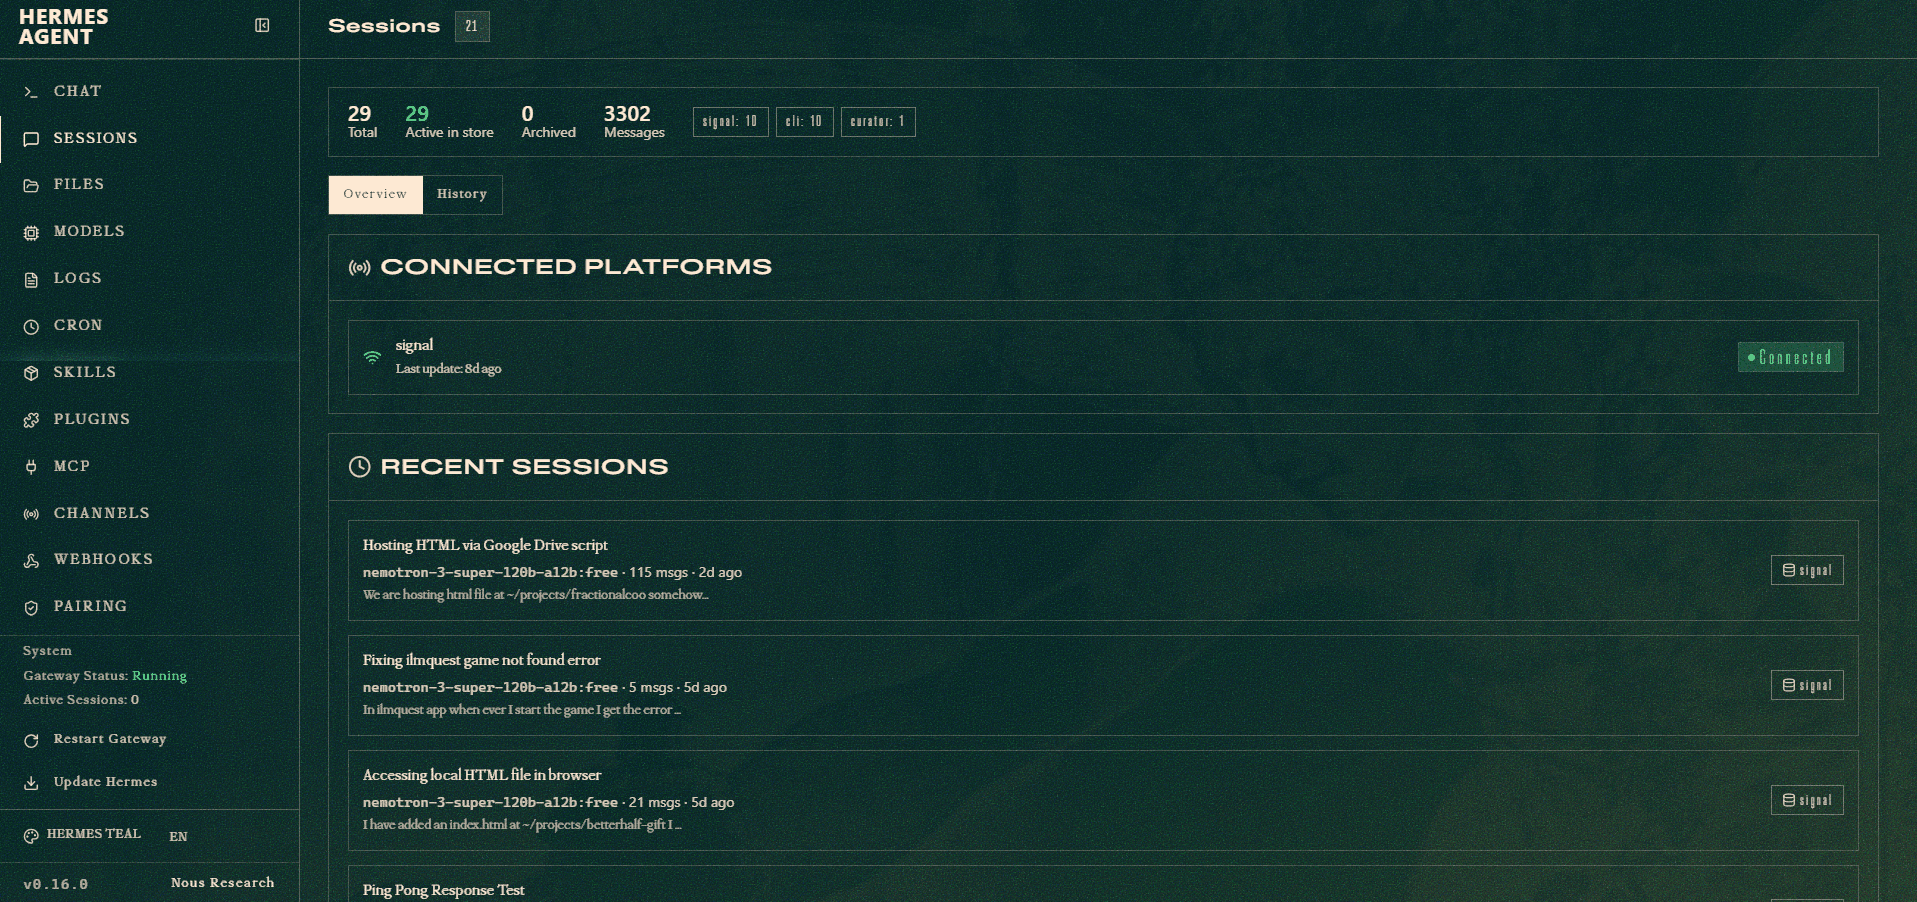This screenshot has height=902, width=1917.
Task: Filter sessions by cli: 10 chip
Action: (x=804, y=122)
